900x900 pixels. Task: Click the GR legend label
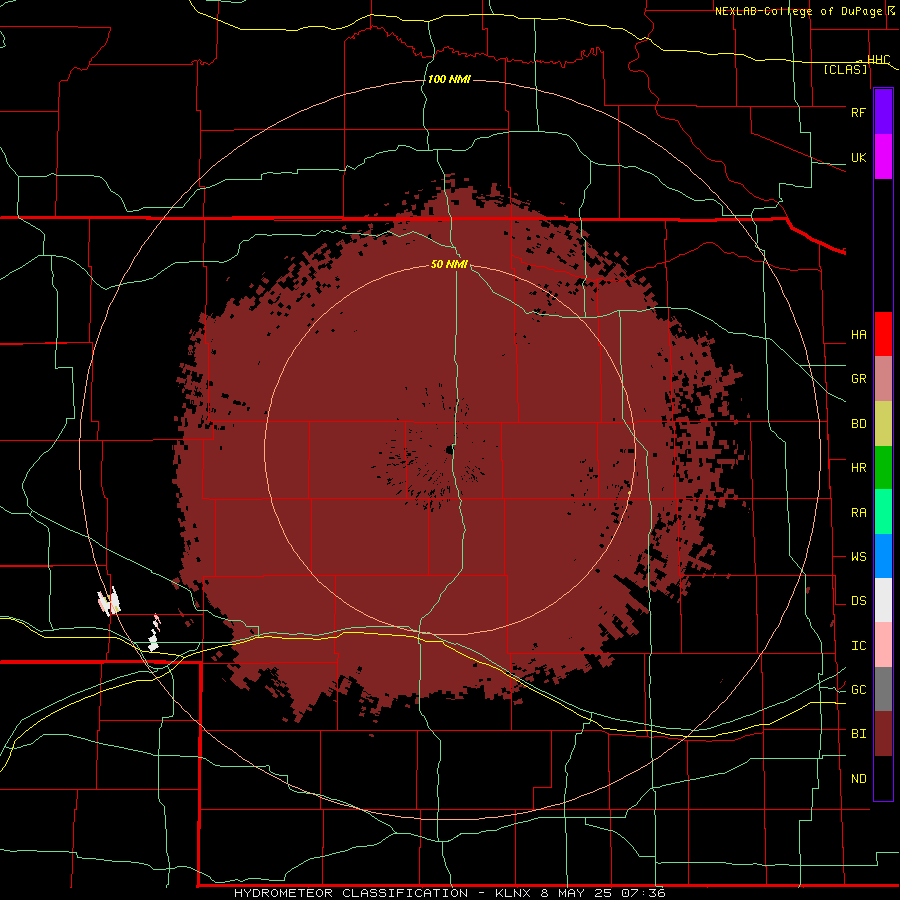(858, 379)
